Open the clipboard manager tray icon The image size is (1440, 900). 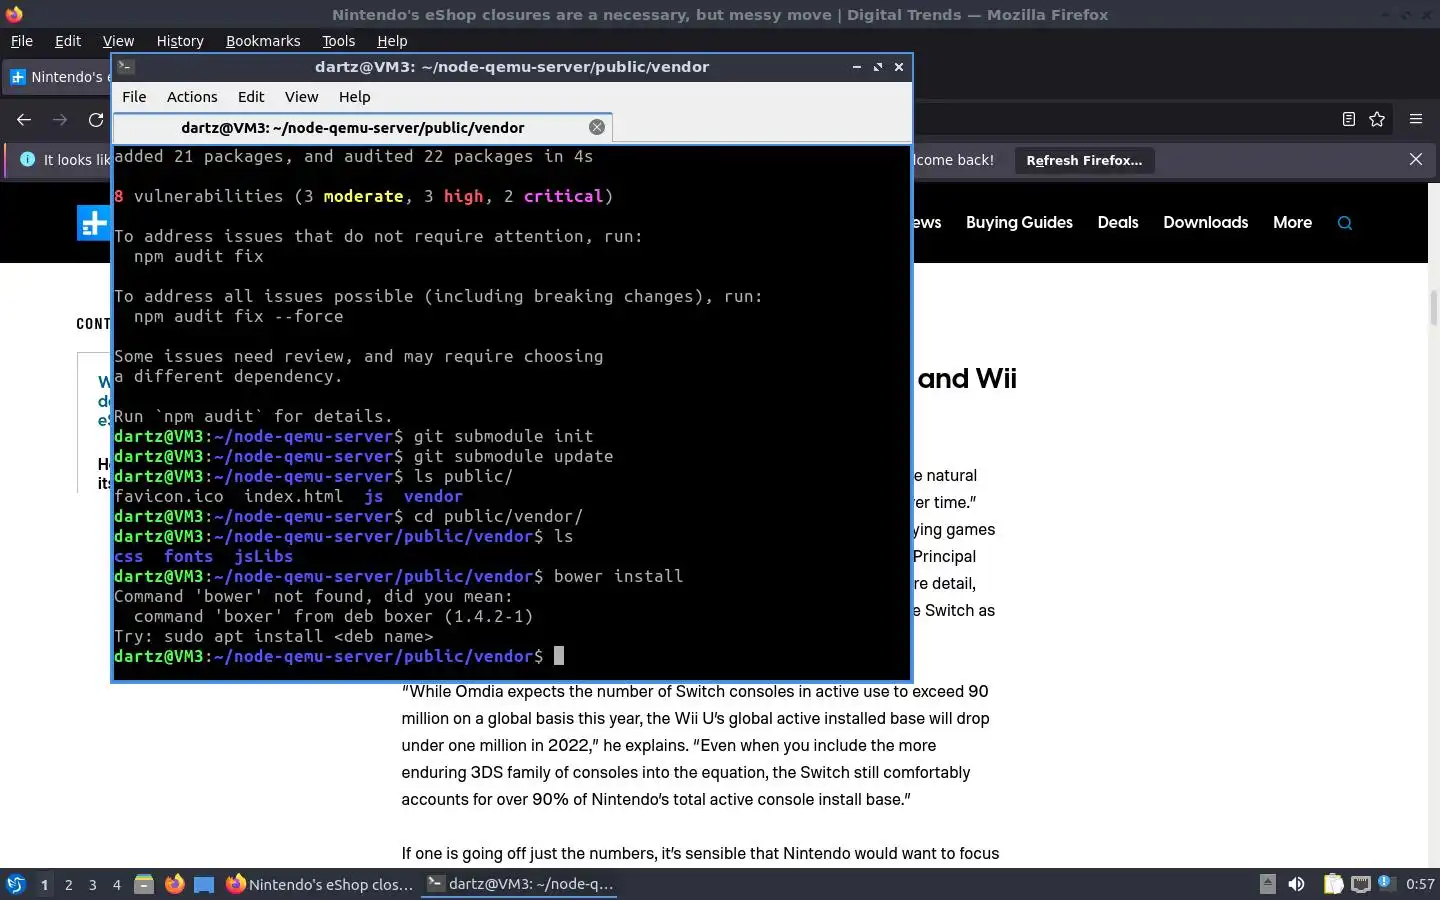[x=1333, y=884]
